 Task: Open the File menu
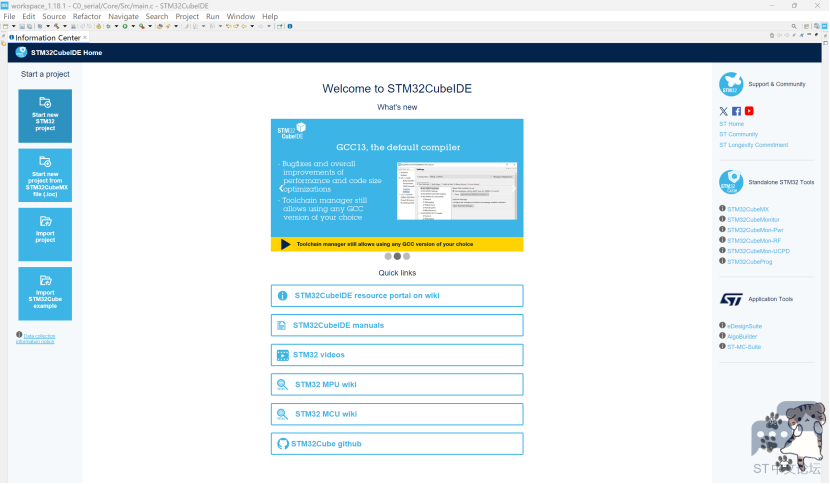[x=10, y=16]
